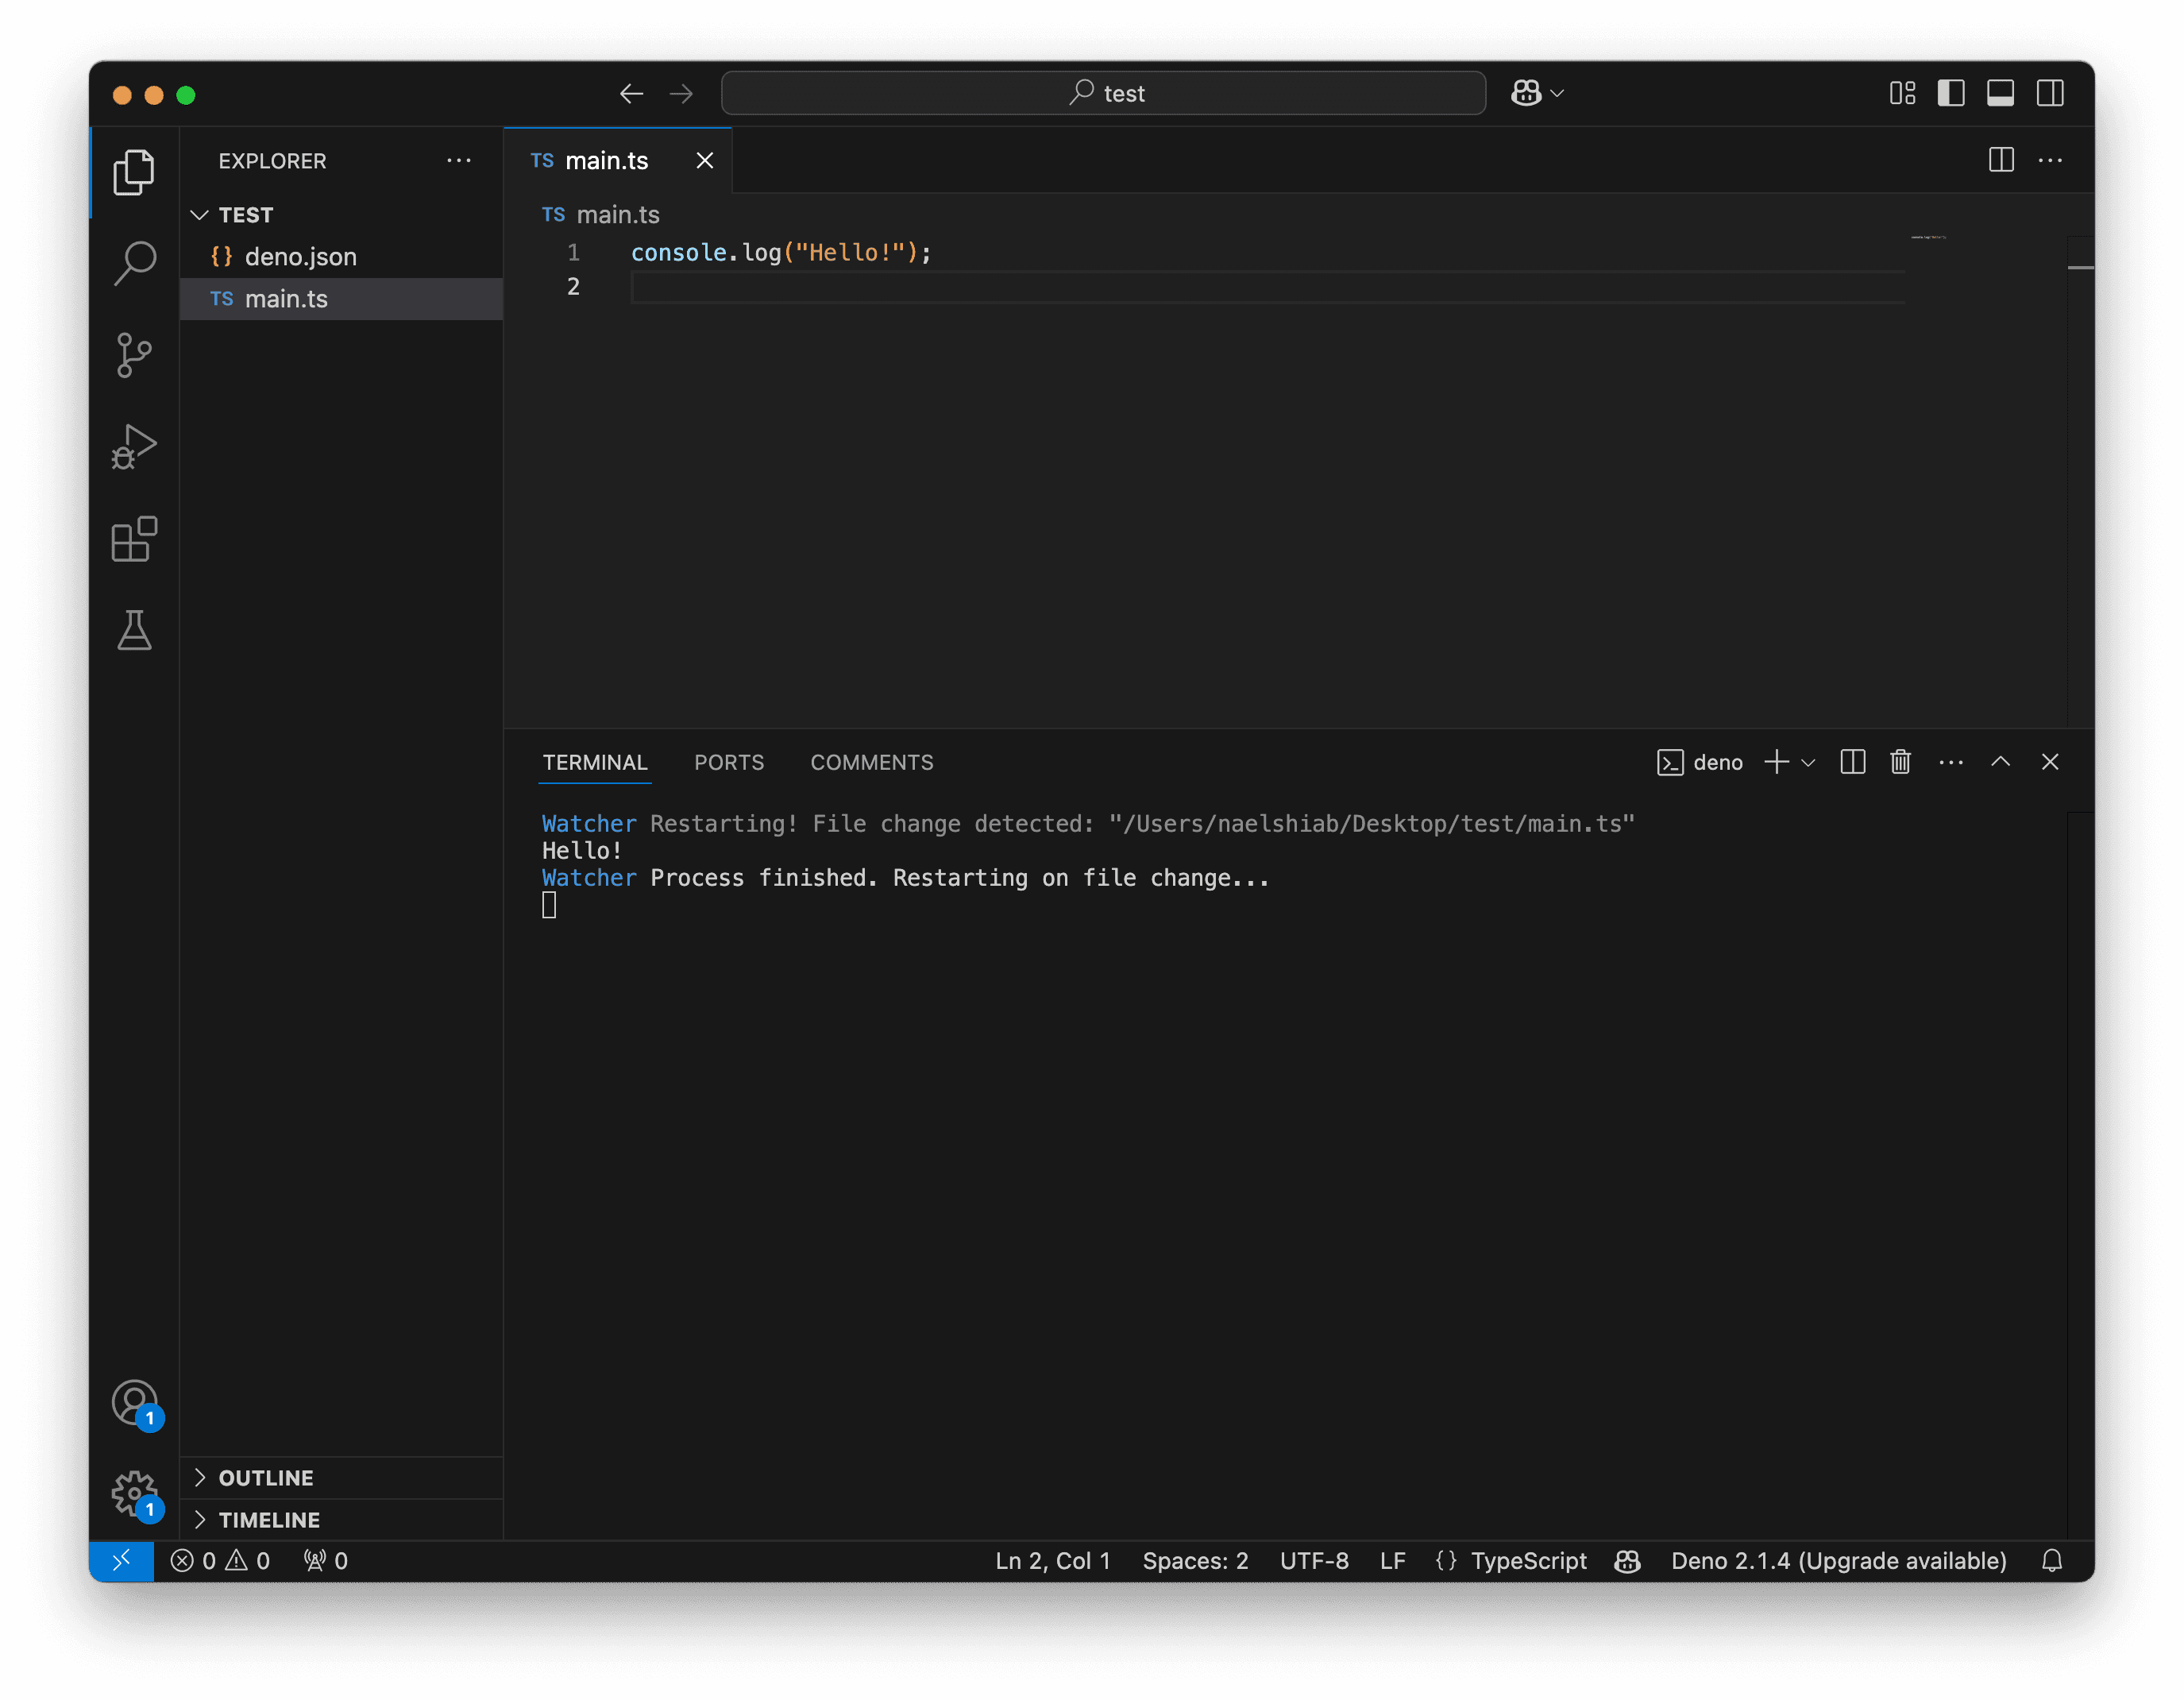Click the EXPLORER panel title
Viewport: 2184px width, 1700px height.
point(272,160)
